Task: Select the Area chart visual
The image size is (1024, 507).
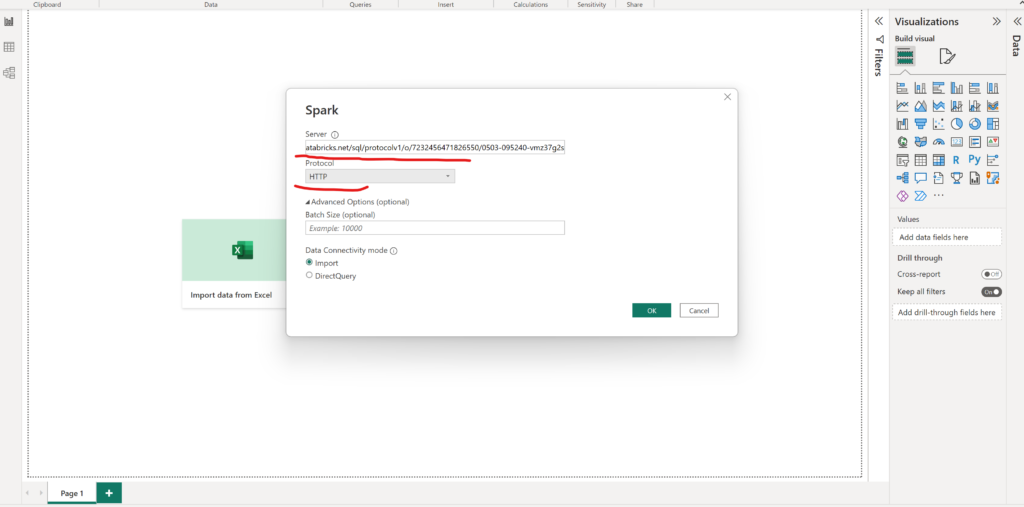Action: [x=921, y=106]
